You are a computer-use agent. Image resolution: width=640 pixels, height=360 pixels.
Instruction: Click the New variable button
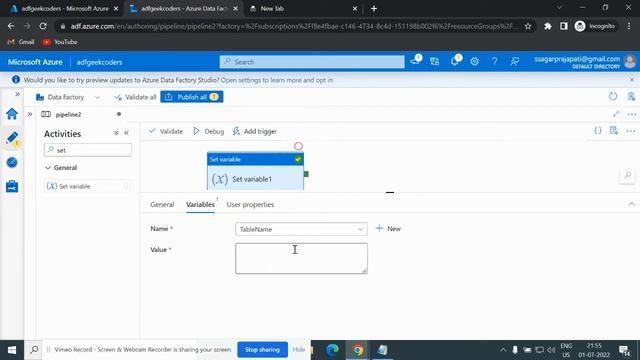[x=389, y=229]
